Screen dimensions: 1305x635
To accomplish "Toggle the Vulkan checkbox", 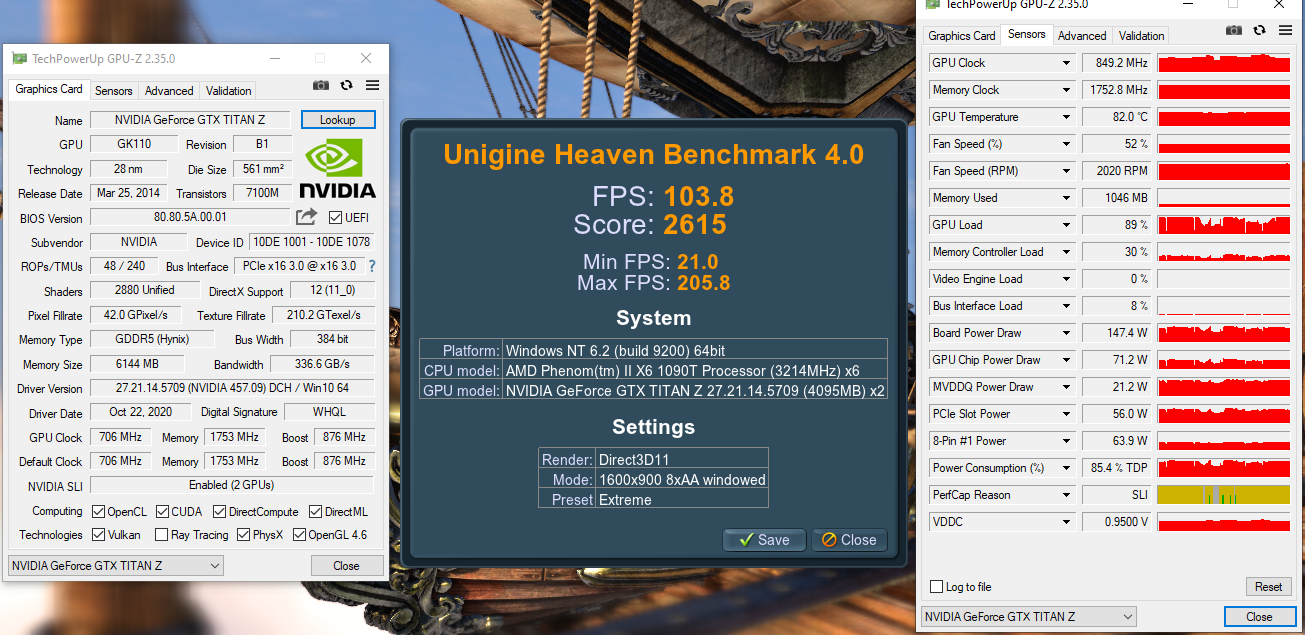I will [98, 535].
